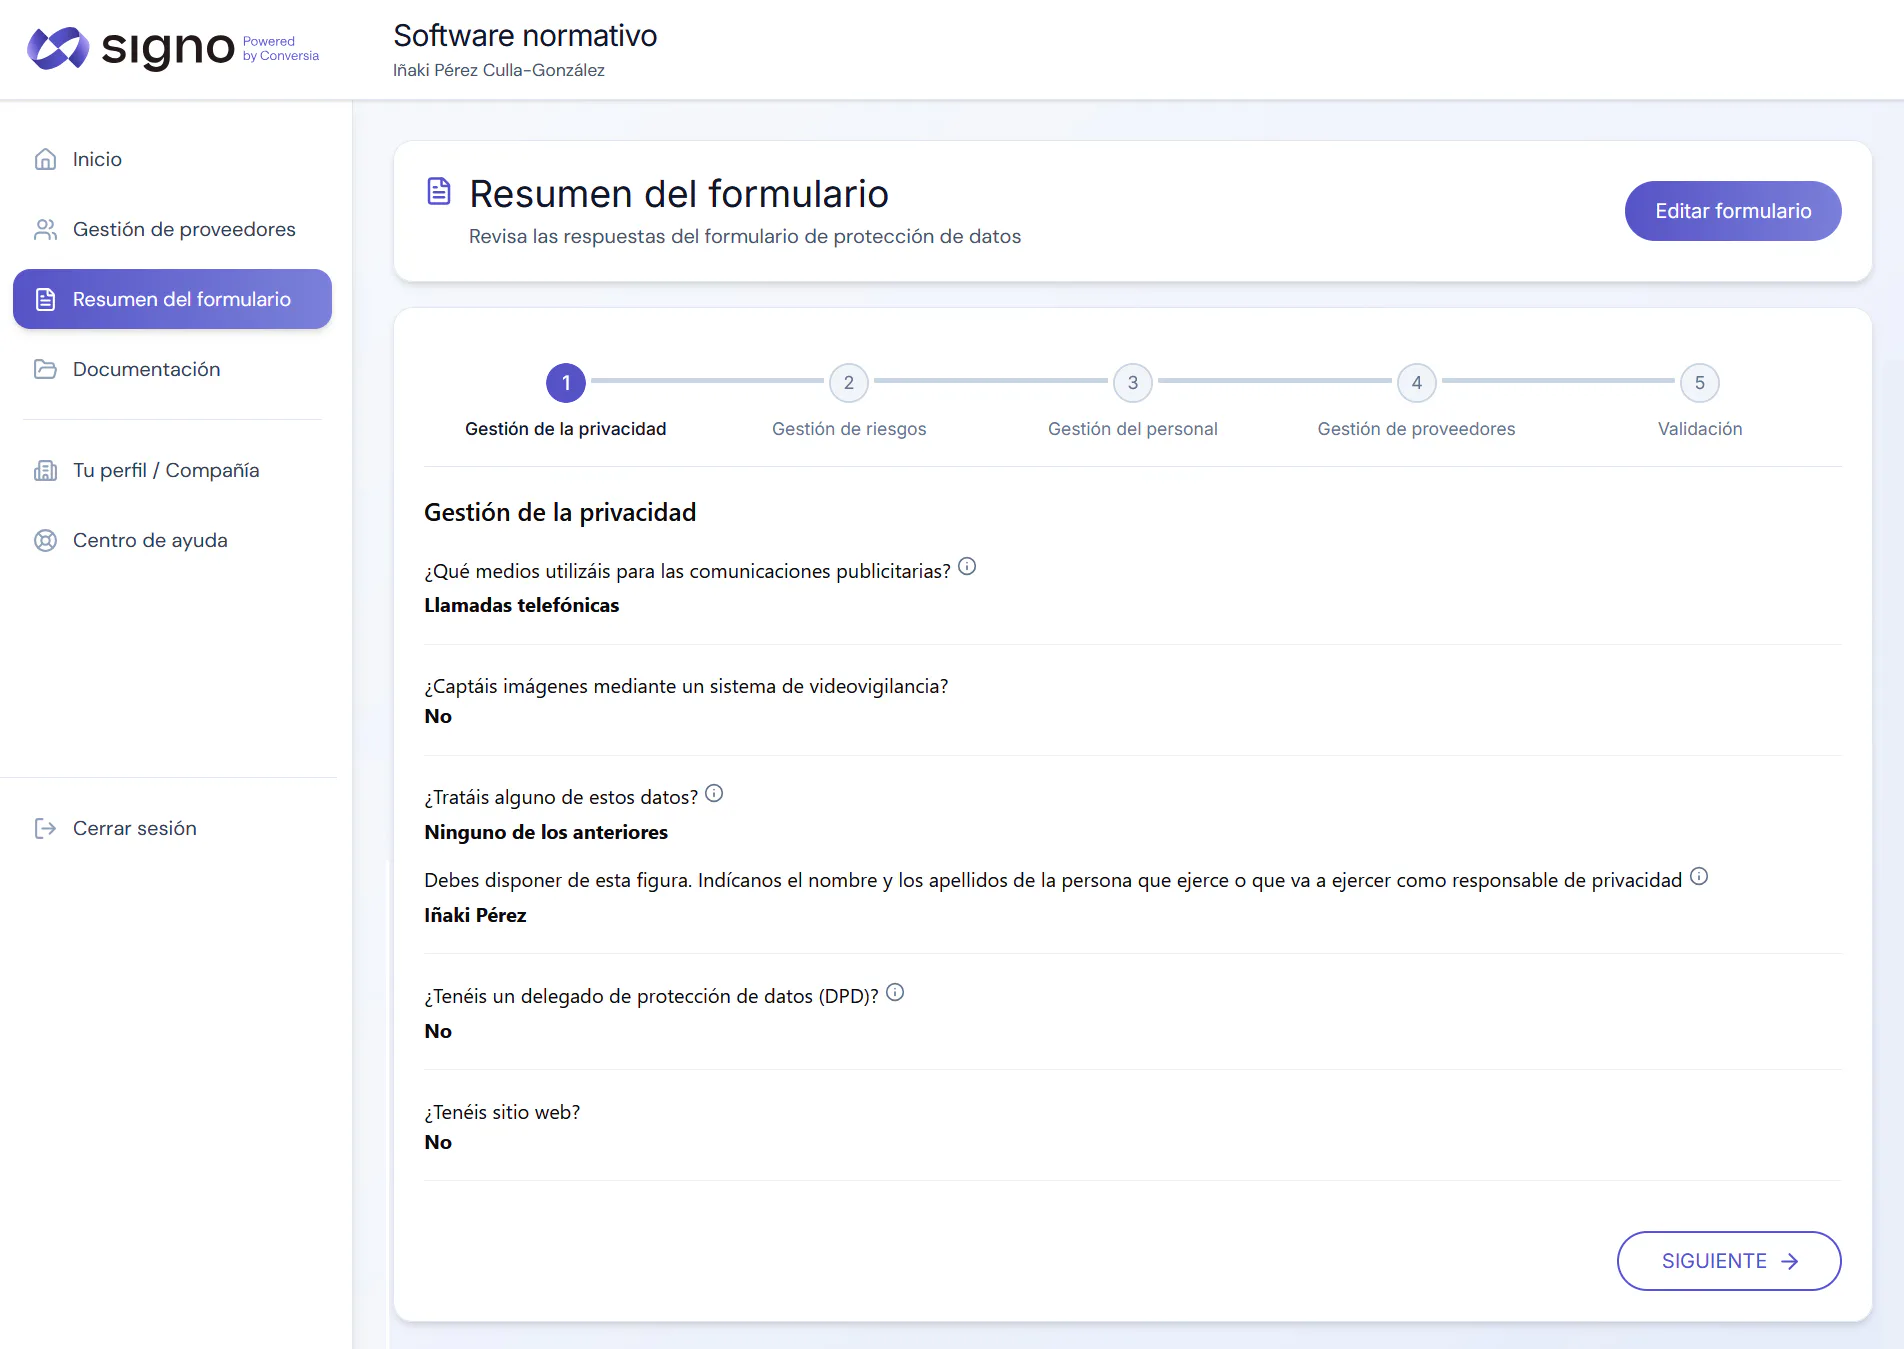
Task: Select Resumen del formulario sidebar item
Action: point(172,299)
